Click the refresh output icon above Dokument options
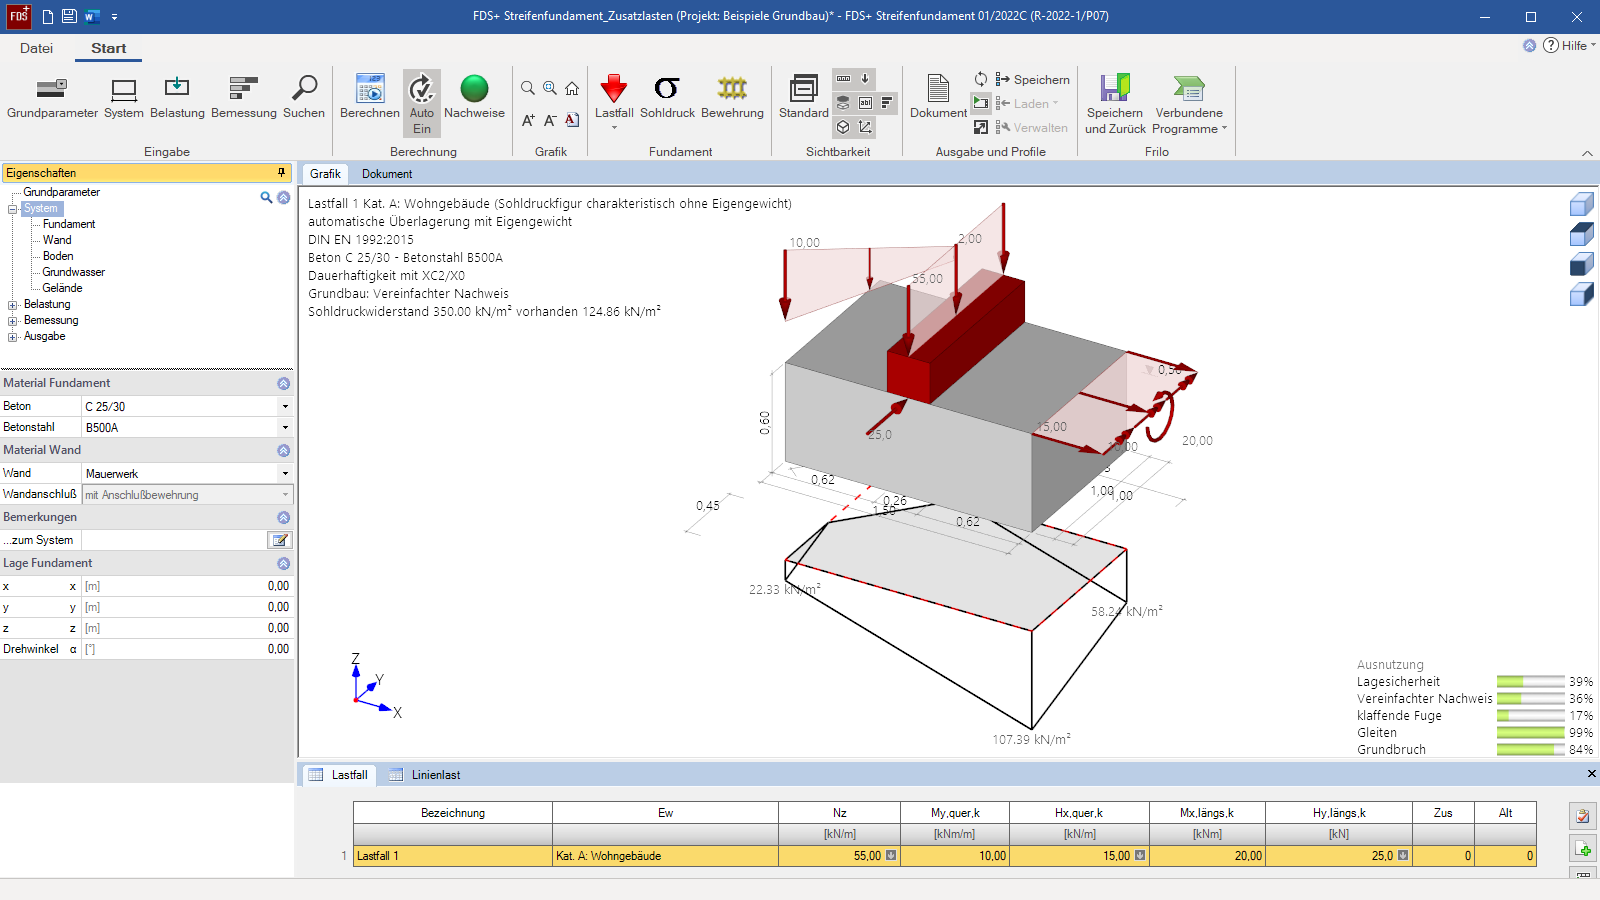 (981, 79)
